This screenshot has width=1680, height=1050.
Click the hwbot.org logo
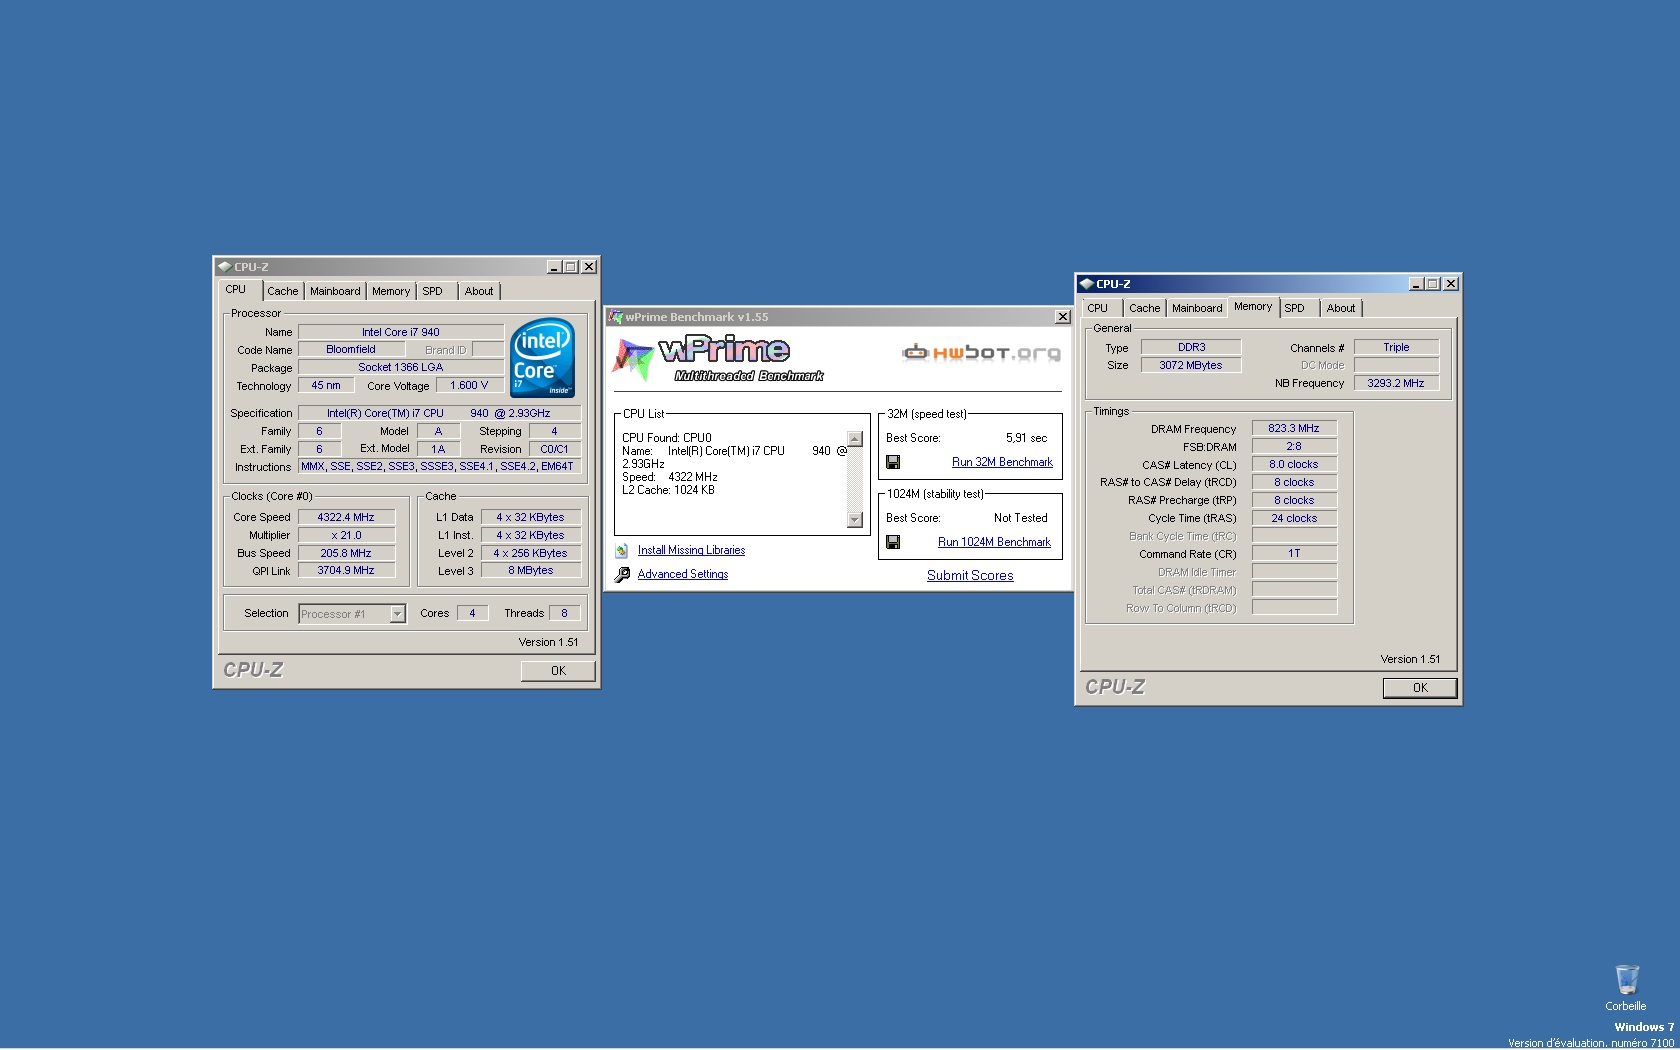tap(981, 352)
